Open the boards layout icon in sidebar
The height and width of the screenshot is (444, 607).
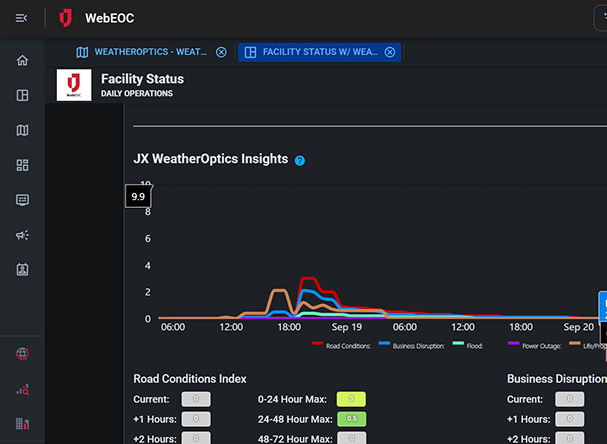pyautogui.click(x=22, y=96)
